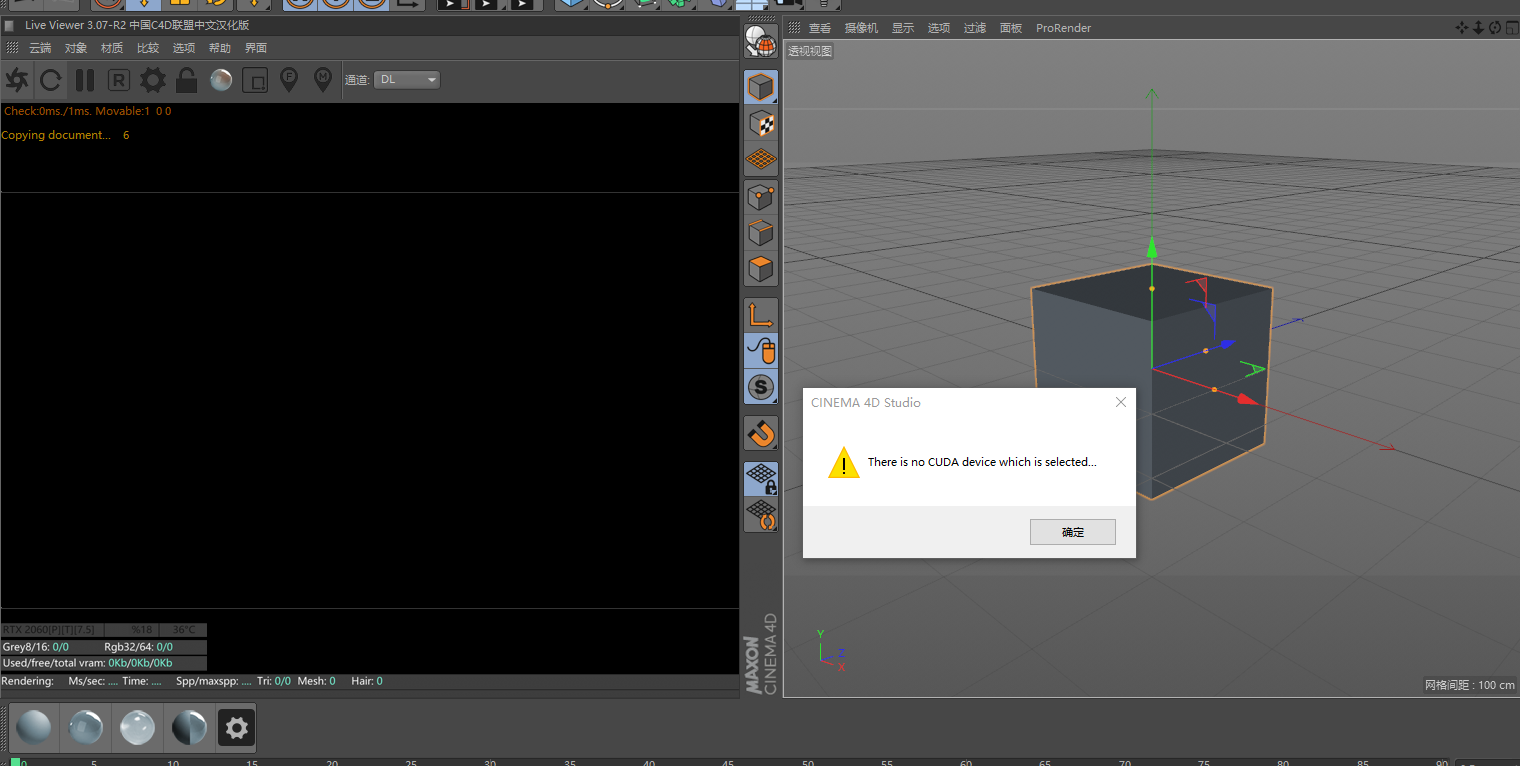
Task: Click the 透视视图 viewport label
Action: [810, 51]
